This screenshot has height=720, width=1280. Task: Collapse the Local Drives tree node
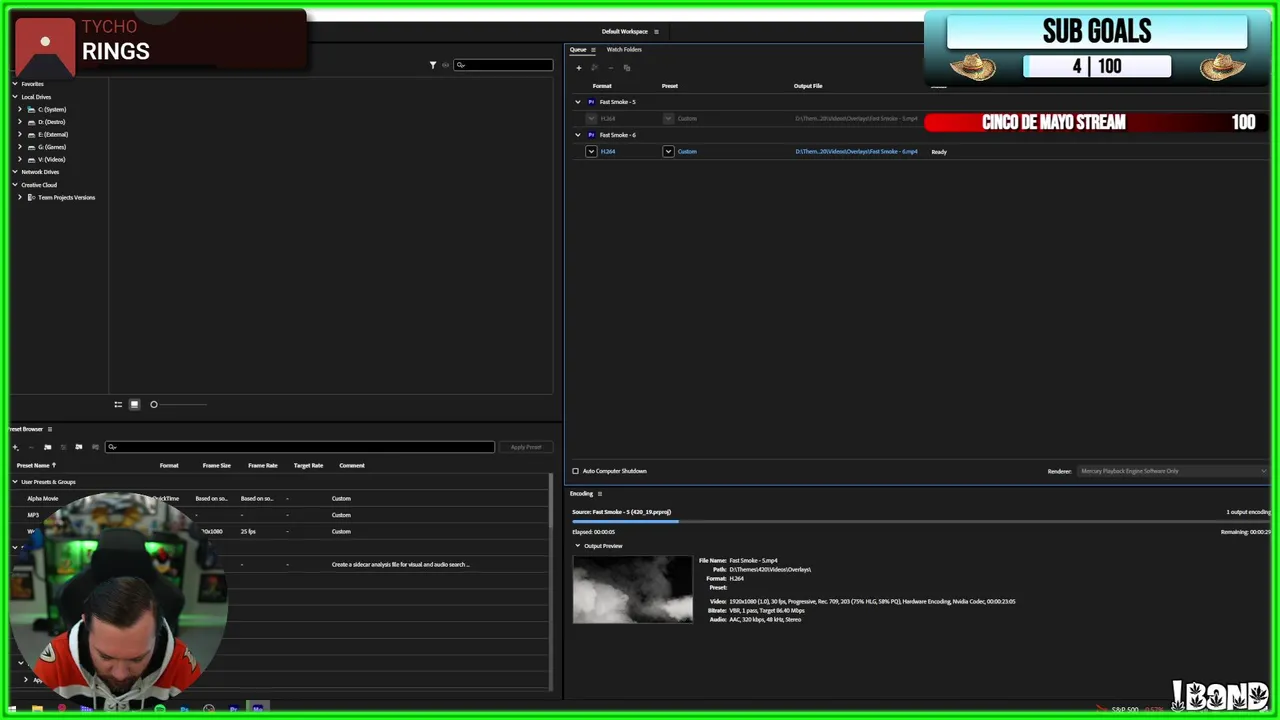pos(15,97)
